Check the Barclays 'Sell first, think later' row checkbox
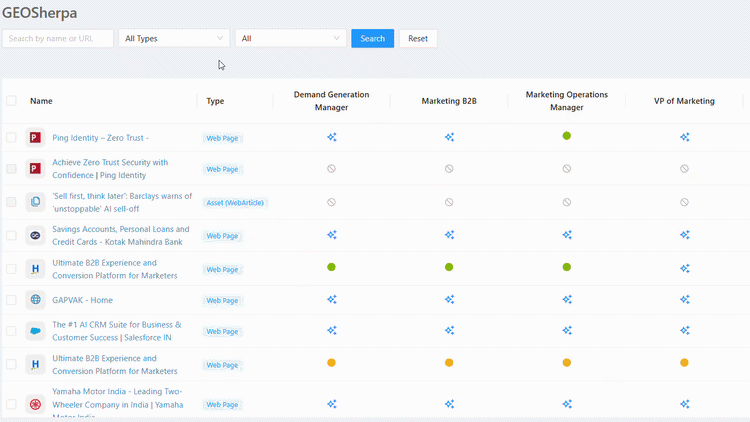The width and height of the screenshot is (750, 422). [x=11, y=202]
